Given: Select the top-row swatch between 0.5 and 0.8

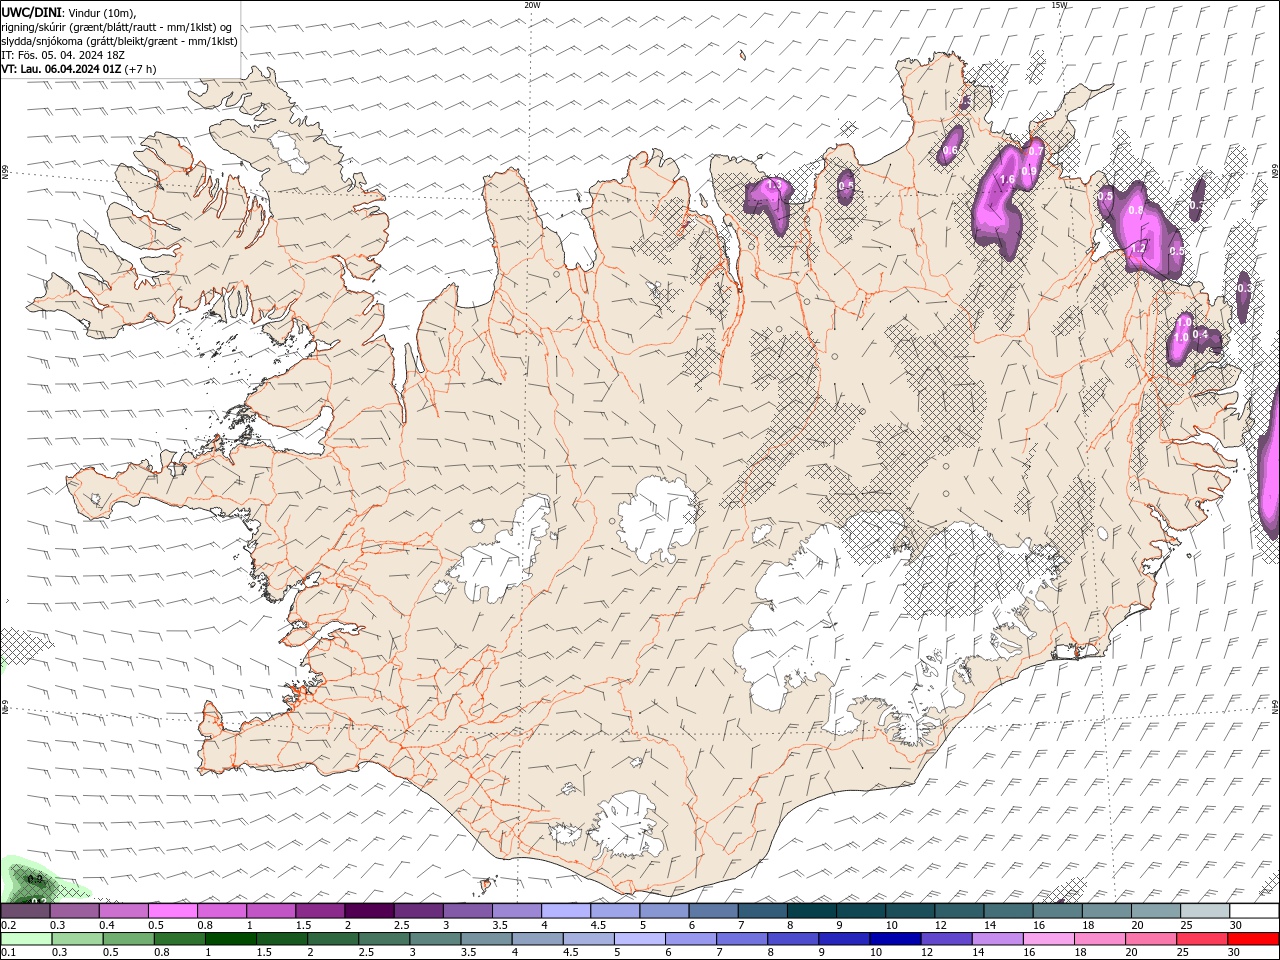Looking at the screenshot, I should (172, 911).
